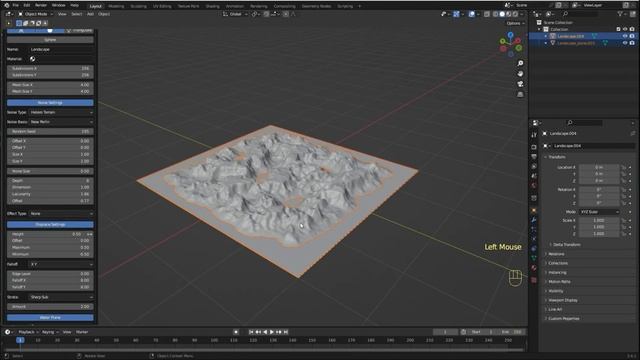Open the File menu
This screenshot has width=640, height=360.
[x=16, y=5]
